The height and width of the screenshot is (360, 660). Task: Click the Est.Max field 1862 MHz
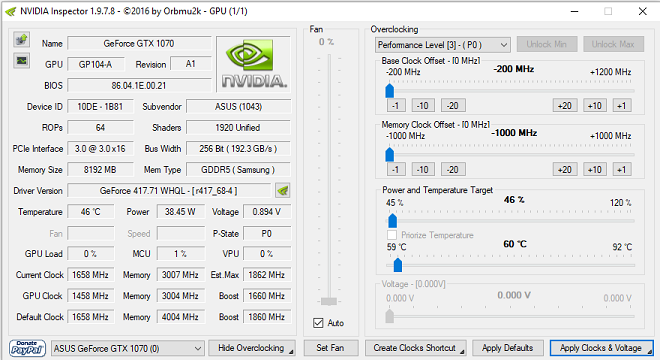click(267, 275)
